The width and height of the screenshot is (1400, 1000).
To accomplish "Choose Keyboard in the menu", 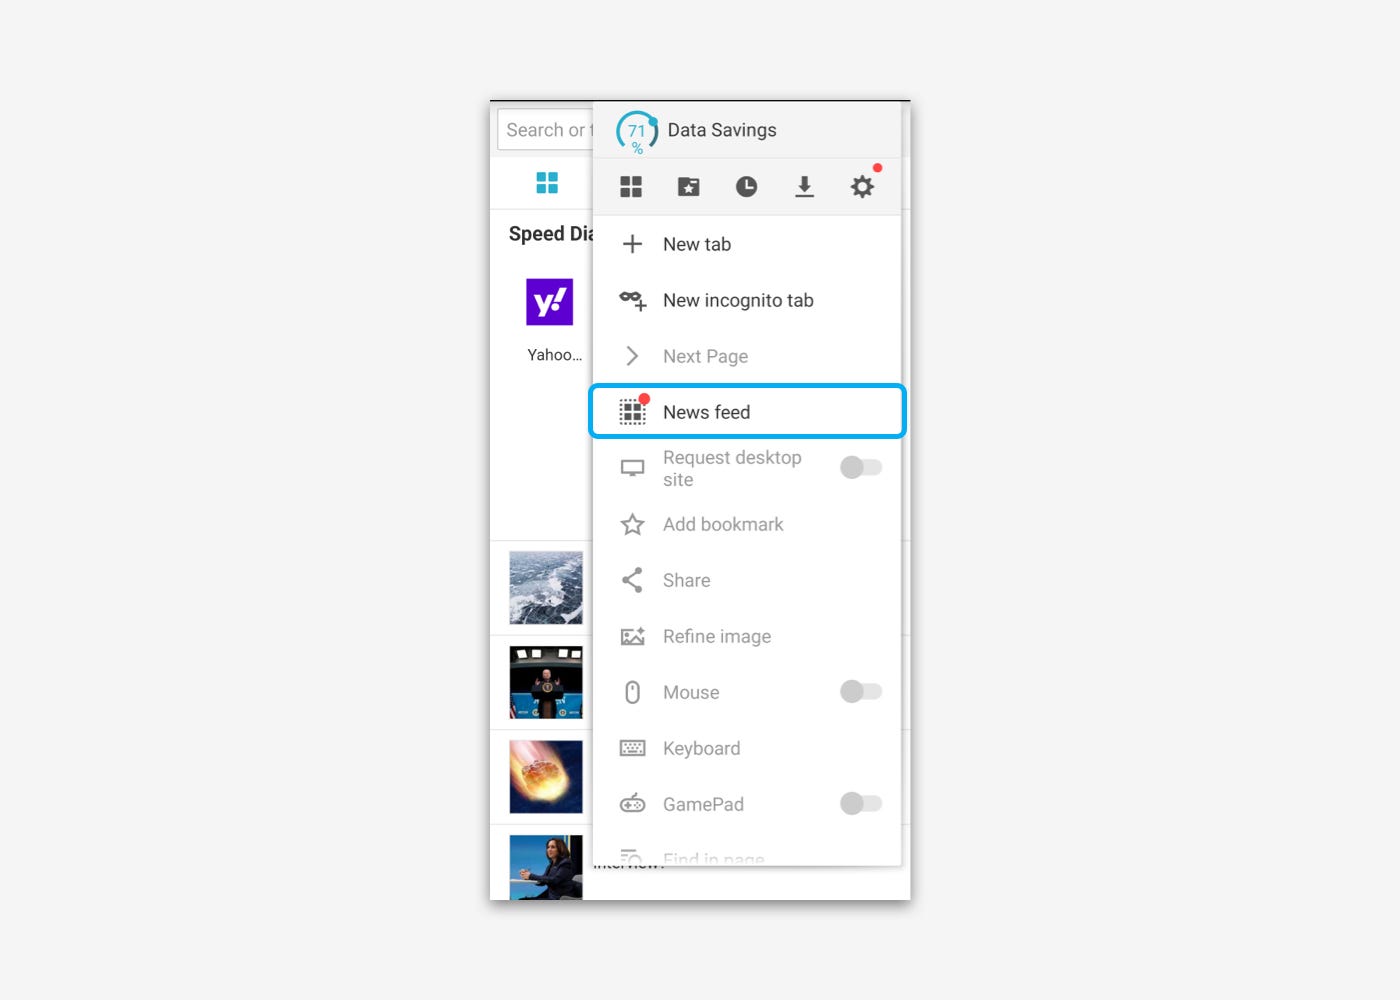I will (747, 748).
